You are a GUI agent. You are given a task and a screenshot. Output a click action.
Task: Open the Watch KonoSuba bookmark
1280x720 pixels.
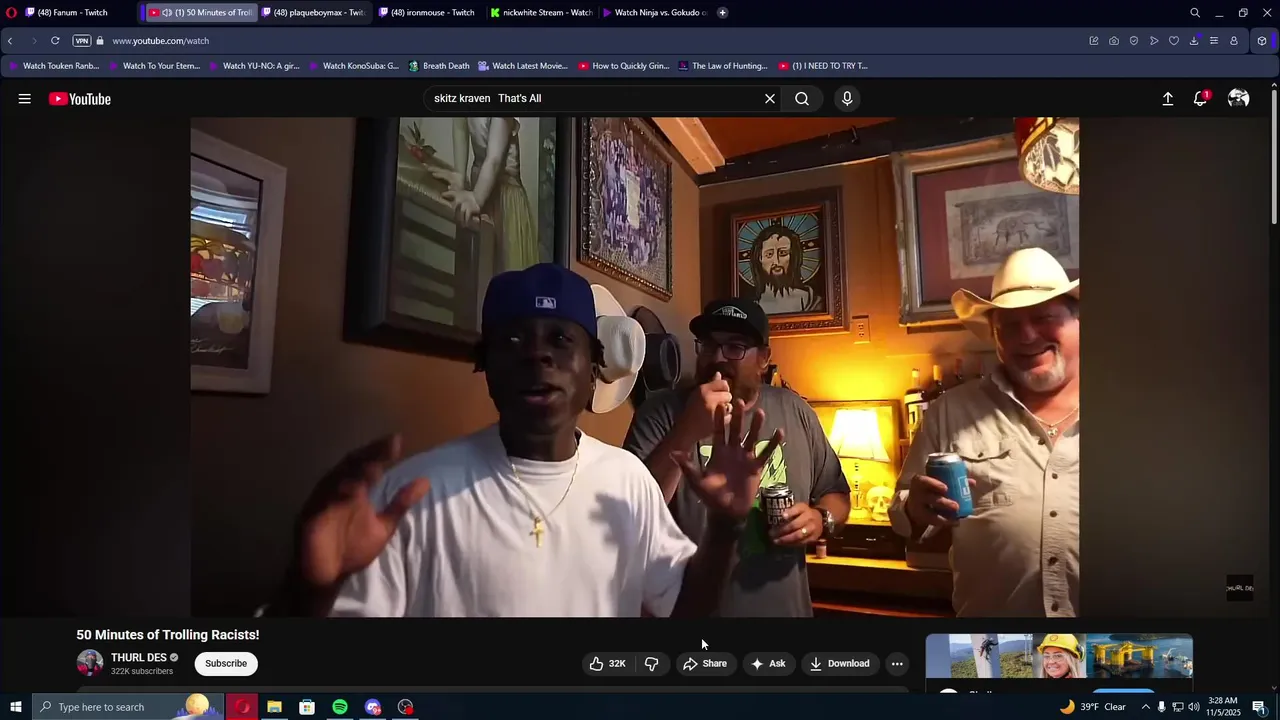tap(354, 66)
